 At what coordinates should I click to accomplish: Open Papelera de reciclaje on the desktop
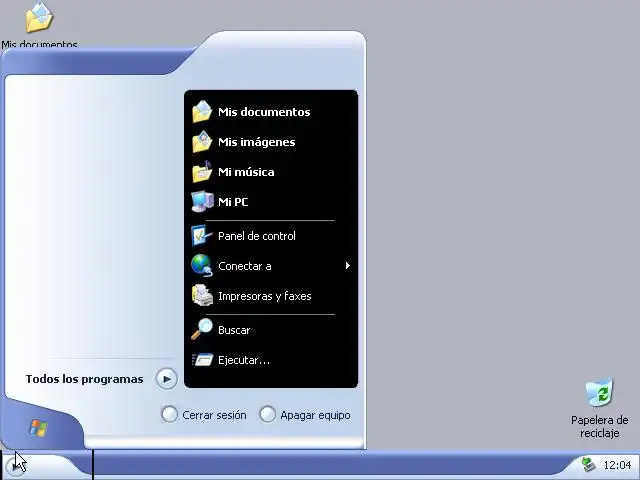tap(599, 392)
